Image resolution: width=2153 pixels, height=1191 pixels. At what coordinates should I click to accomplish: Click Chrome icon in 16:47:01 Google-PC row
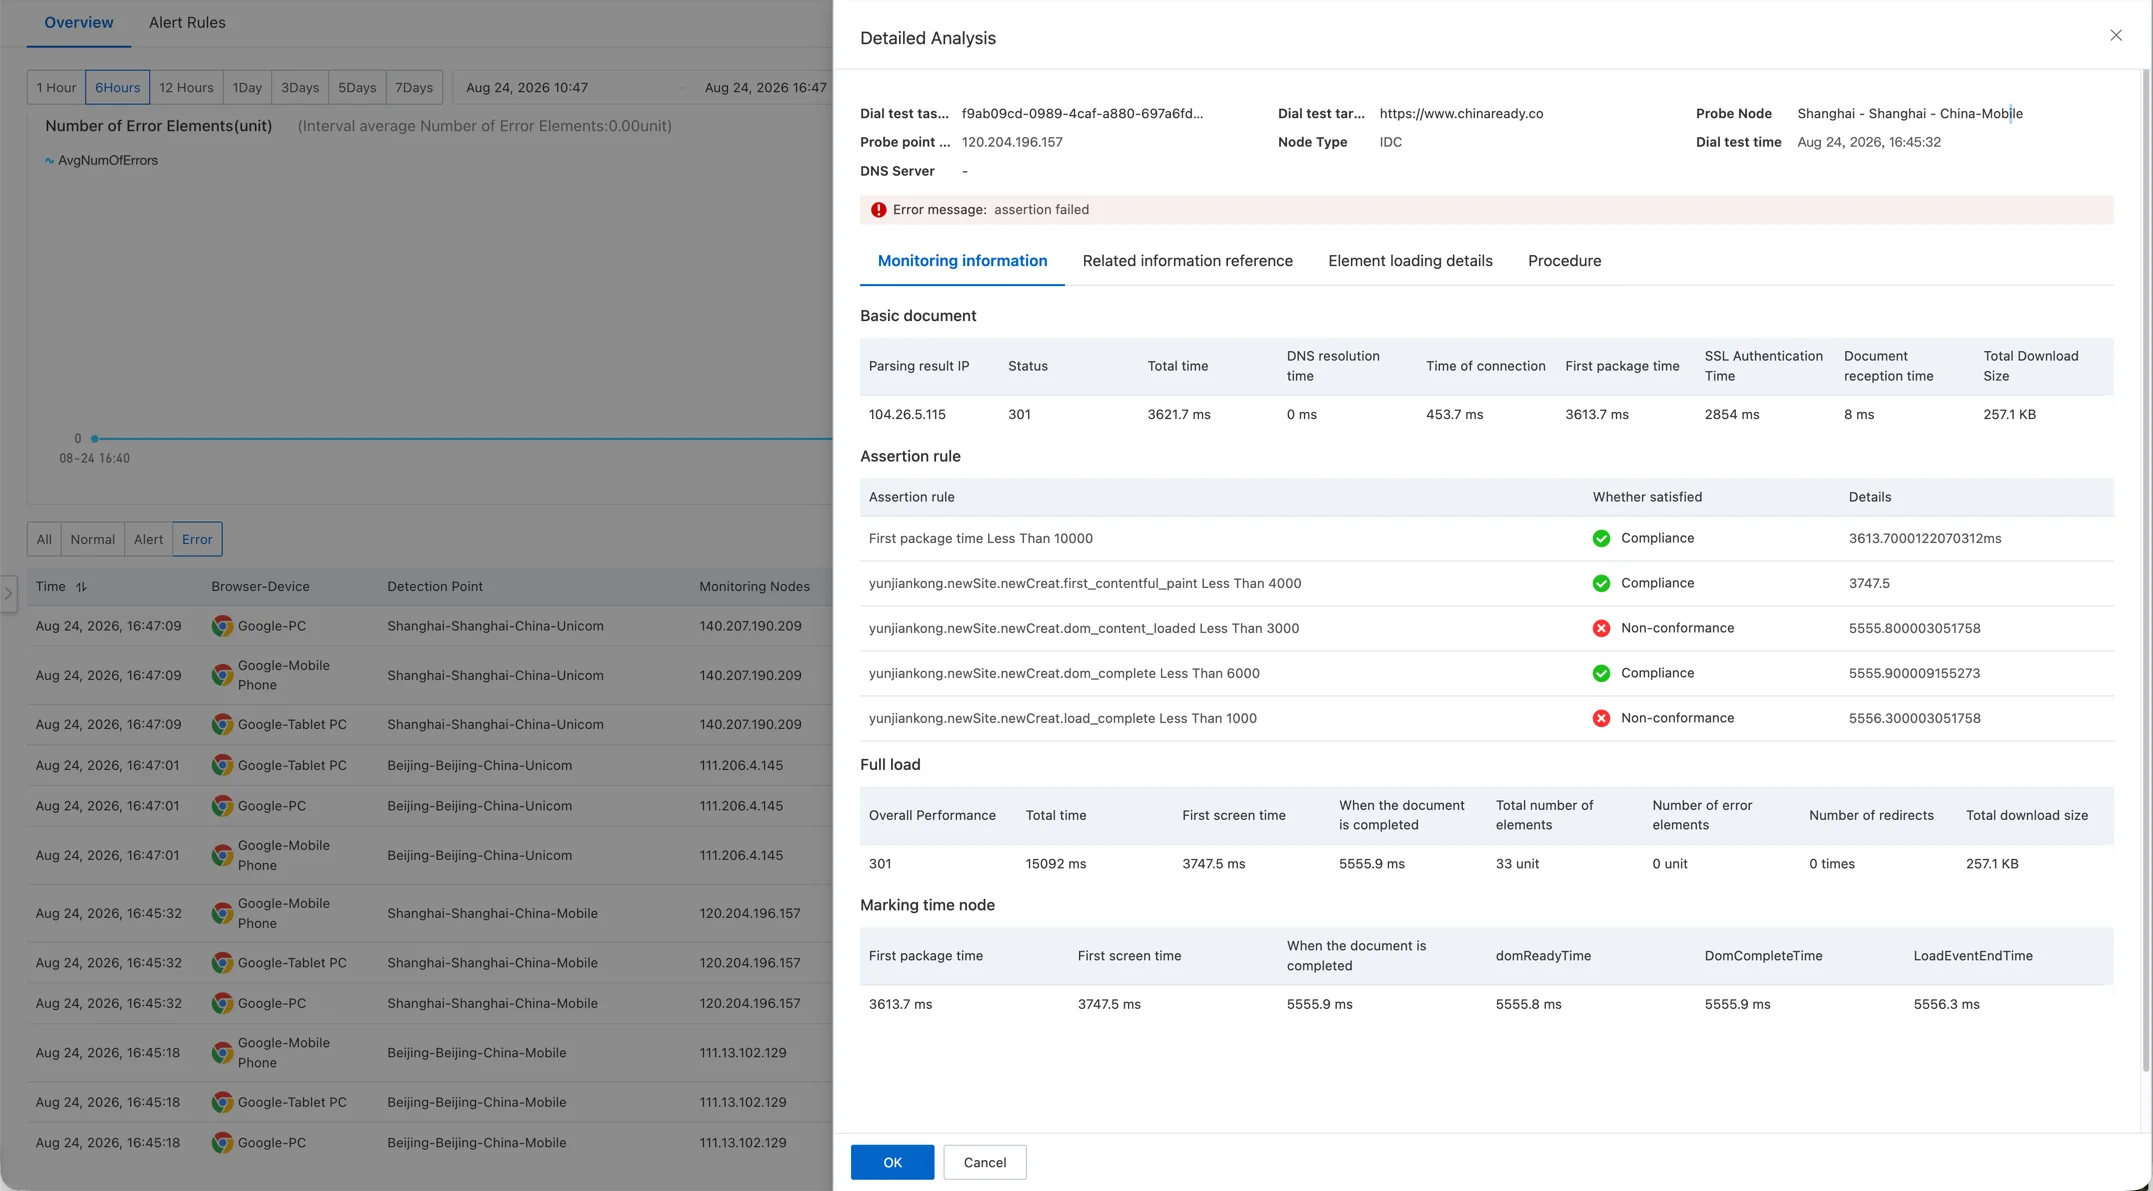(222, 806)
